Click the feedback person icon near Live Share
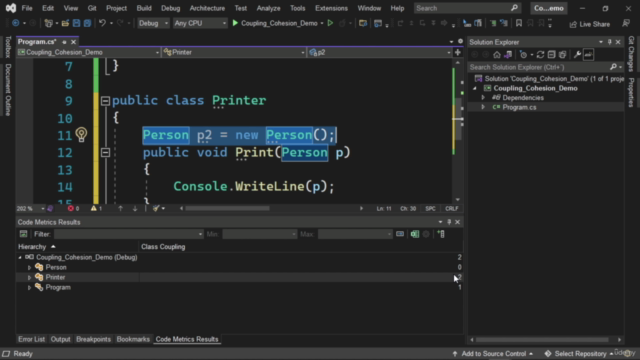 click(x=626, y=24)
